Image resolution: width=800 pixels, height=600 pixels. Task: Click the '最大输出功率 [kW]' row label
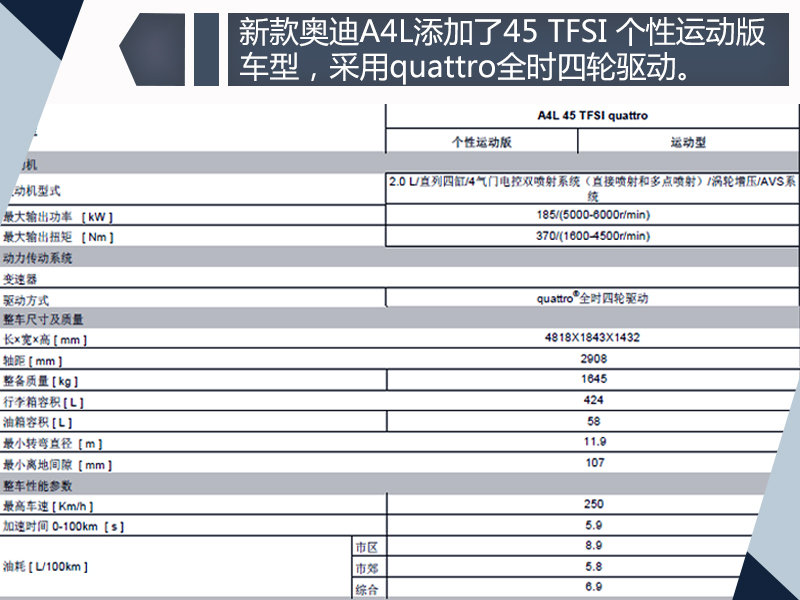point(58,217)
